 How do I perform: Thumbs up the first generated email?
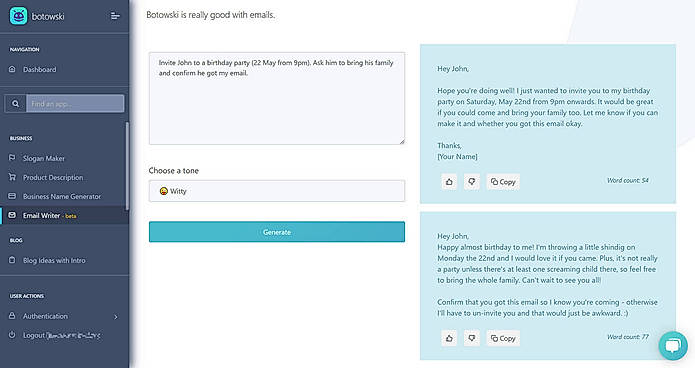[449, 182]
